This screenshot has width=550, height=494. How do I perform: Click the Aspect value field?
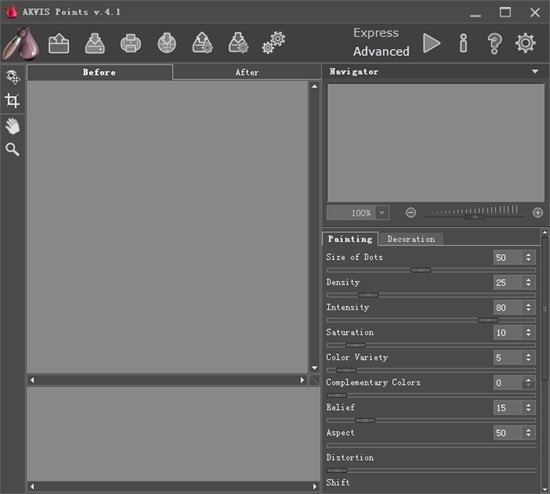508,433
